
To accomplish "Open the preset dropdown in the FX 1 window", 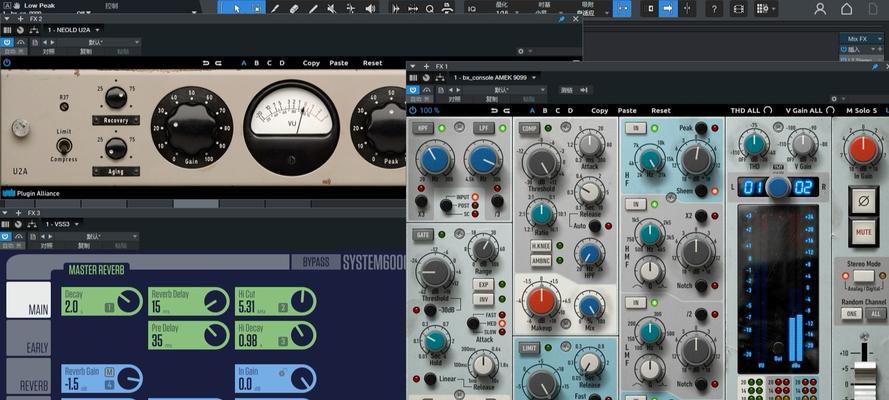I will 505,90.
